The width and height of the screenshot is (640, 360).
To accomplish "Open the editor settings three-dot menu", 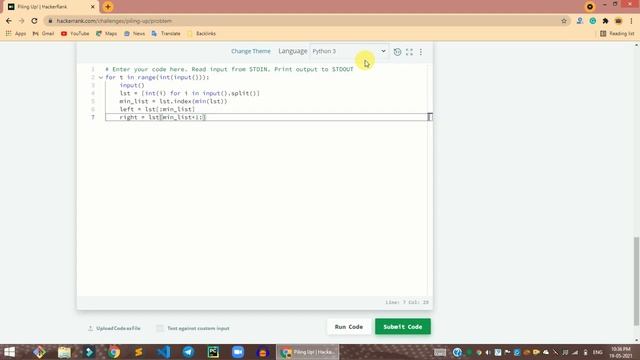I will pos(421,52).
